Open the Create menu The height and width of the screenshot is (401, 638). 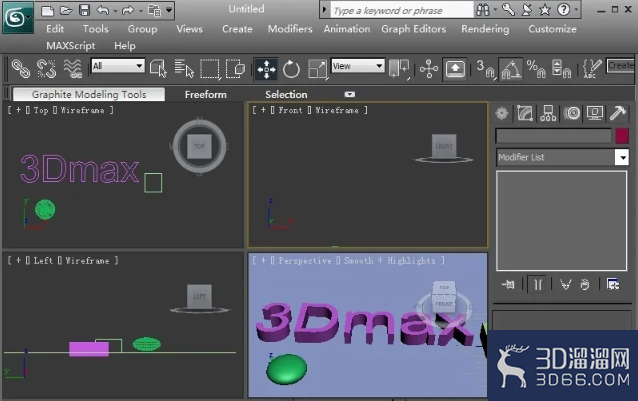click(237, 29)
